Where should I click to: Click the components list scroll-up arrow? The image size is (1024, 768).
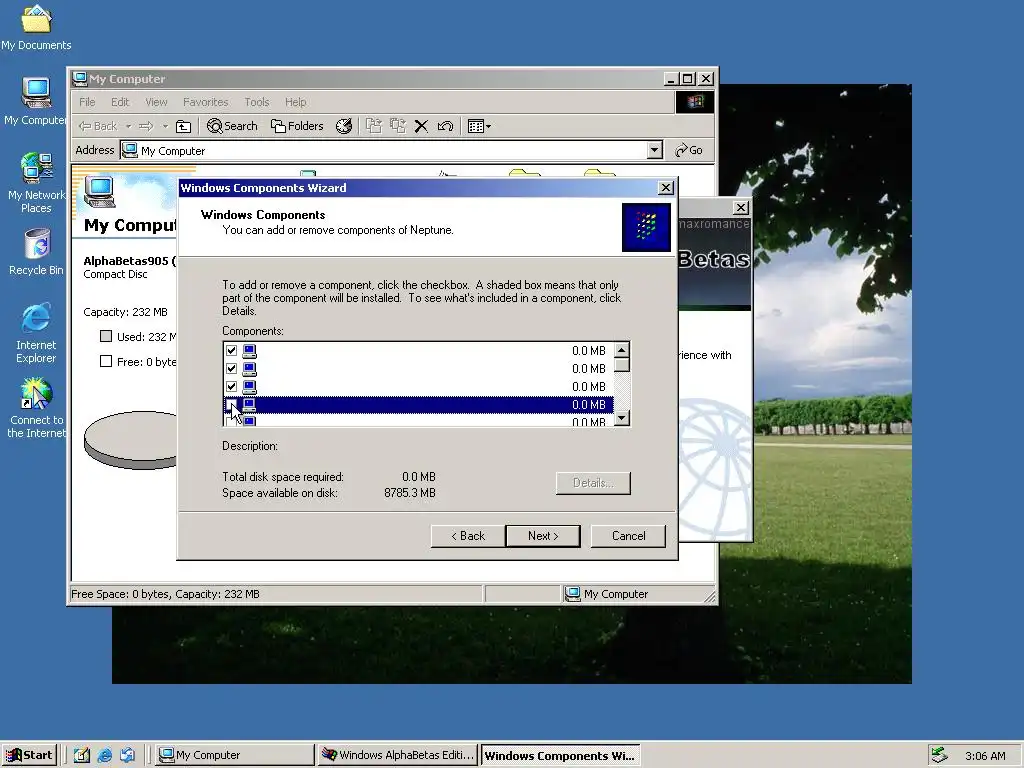point(622,349)
